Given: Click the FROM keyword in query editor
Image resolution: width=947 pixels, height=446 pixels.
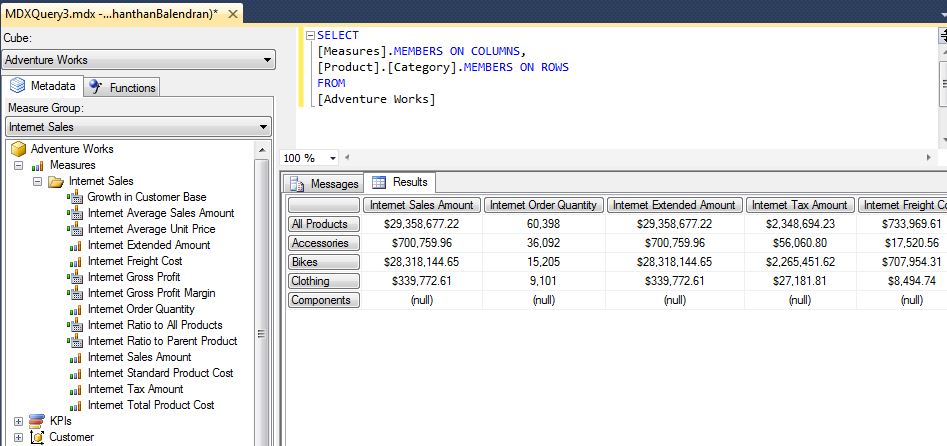Looking at the screenshot, I should (x=331, y=83).
